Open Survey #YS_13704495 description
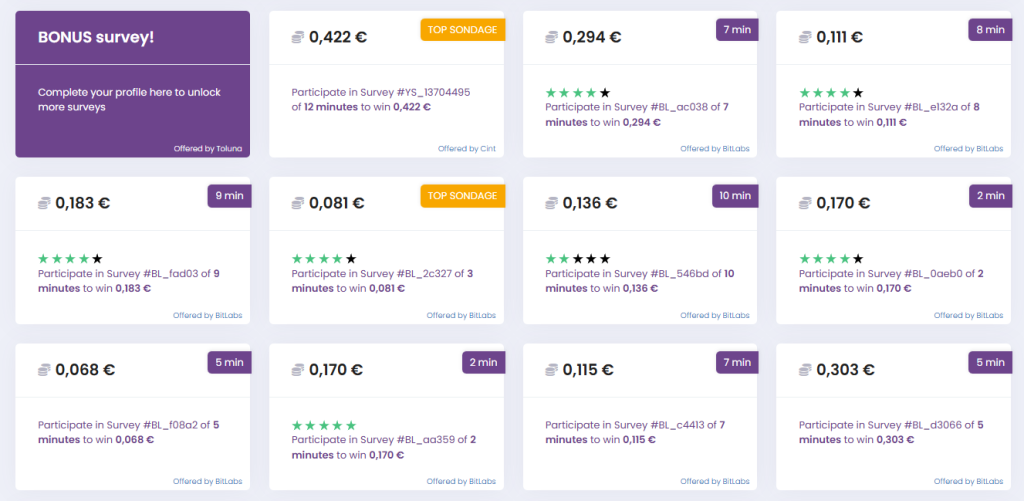Image resolution: width=1024 pixels, height=501 pixels. click(381, 99)
